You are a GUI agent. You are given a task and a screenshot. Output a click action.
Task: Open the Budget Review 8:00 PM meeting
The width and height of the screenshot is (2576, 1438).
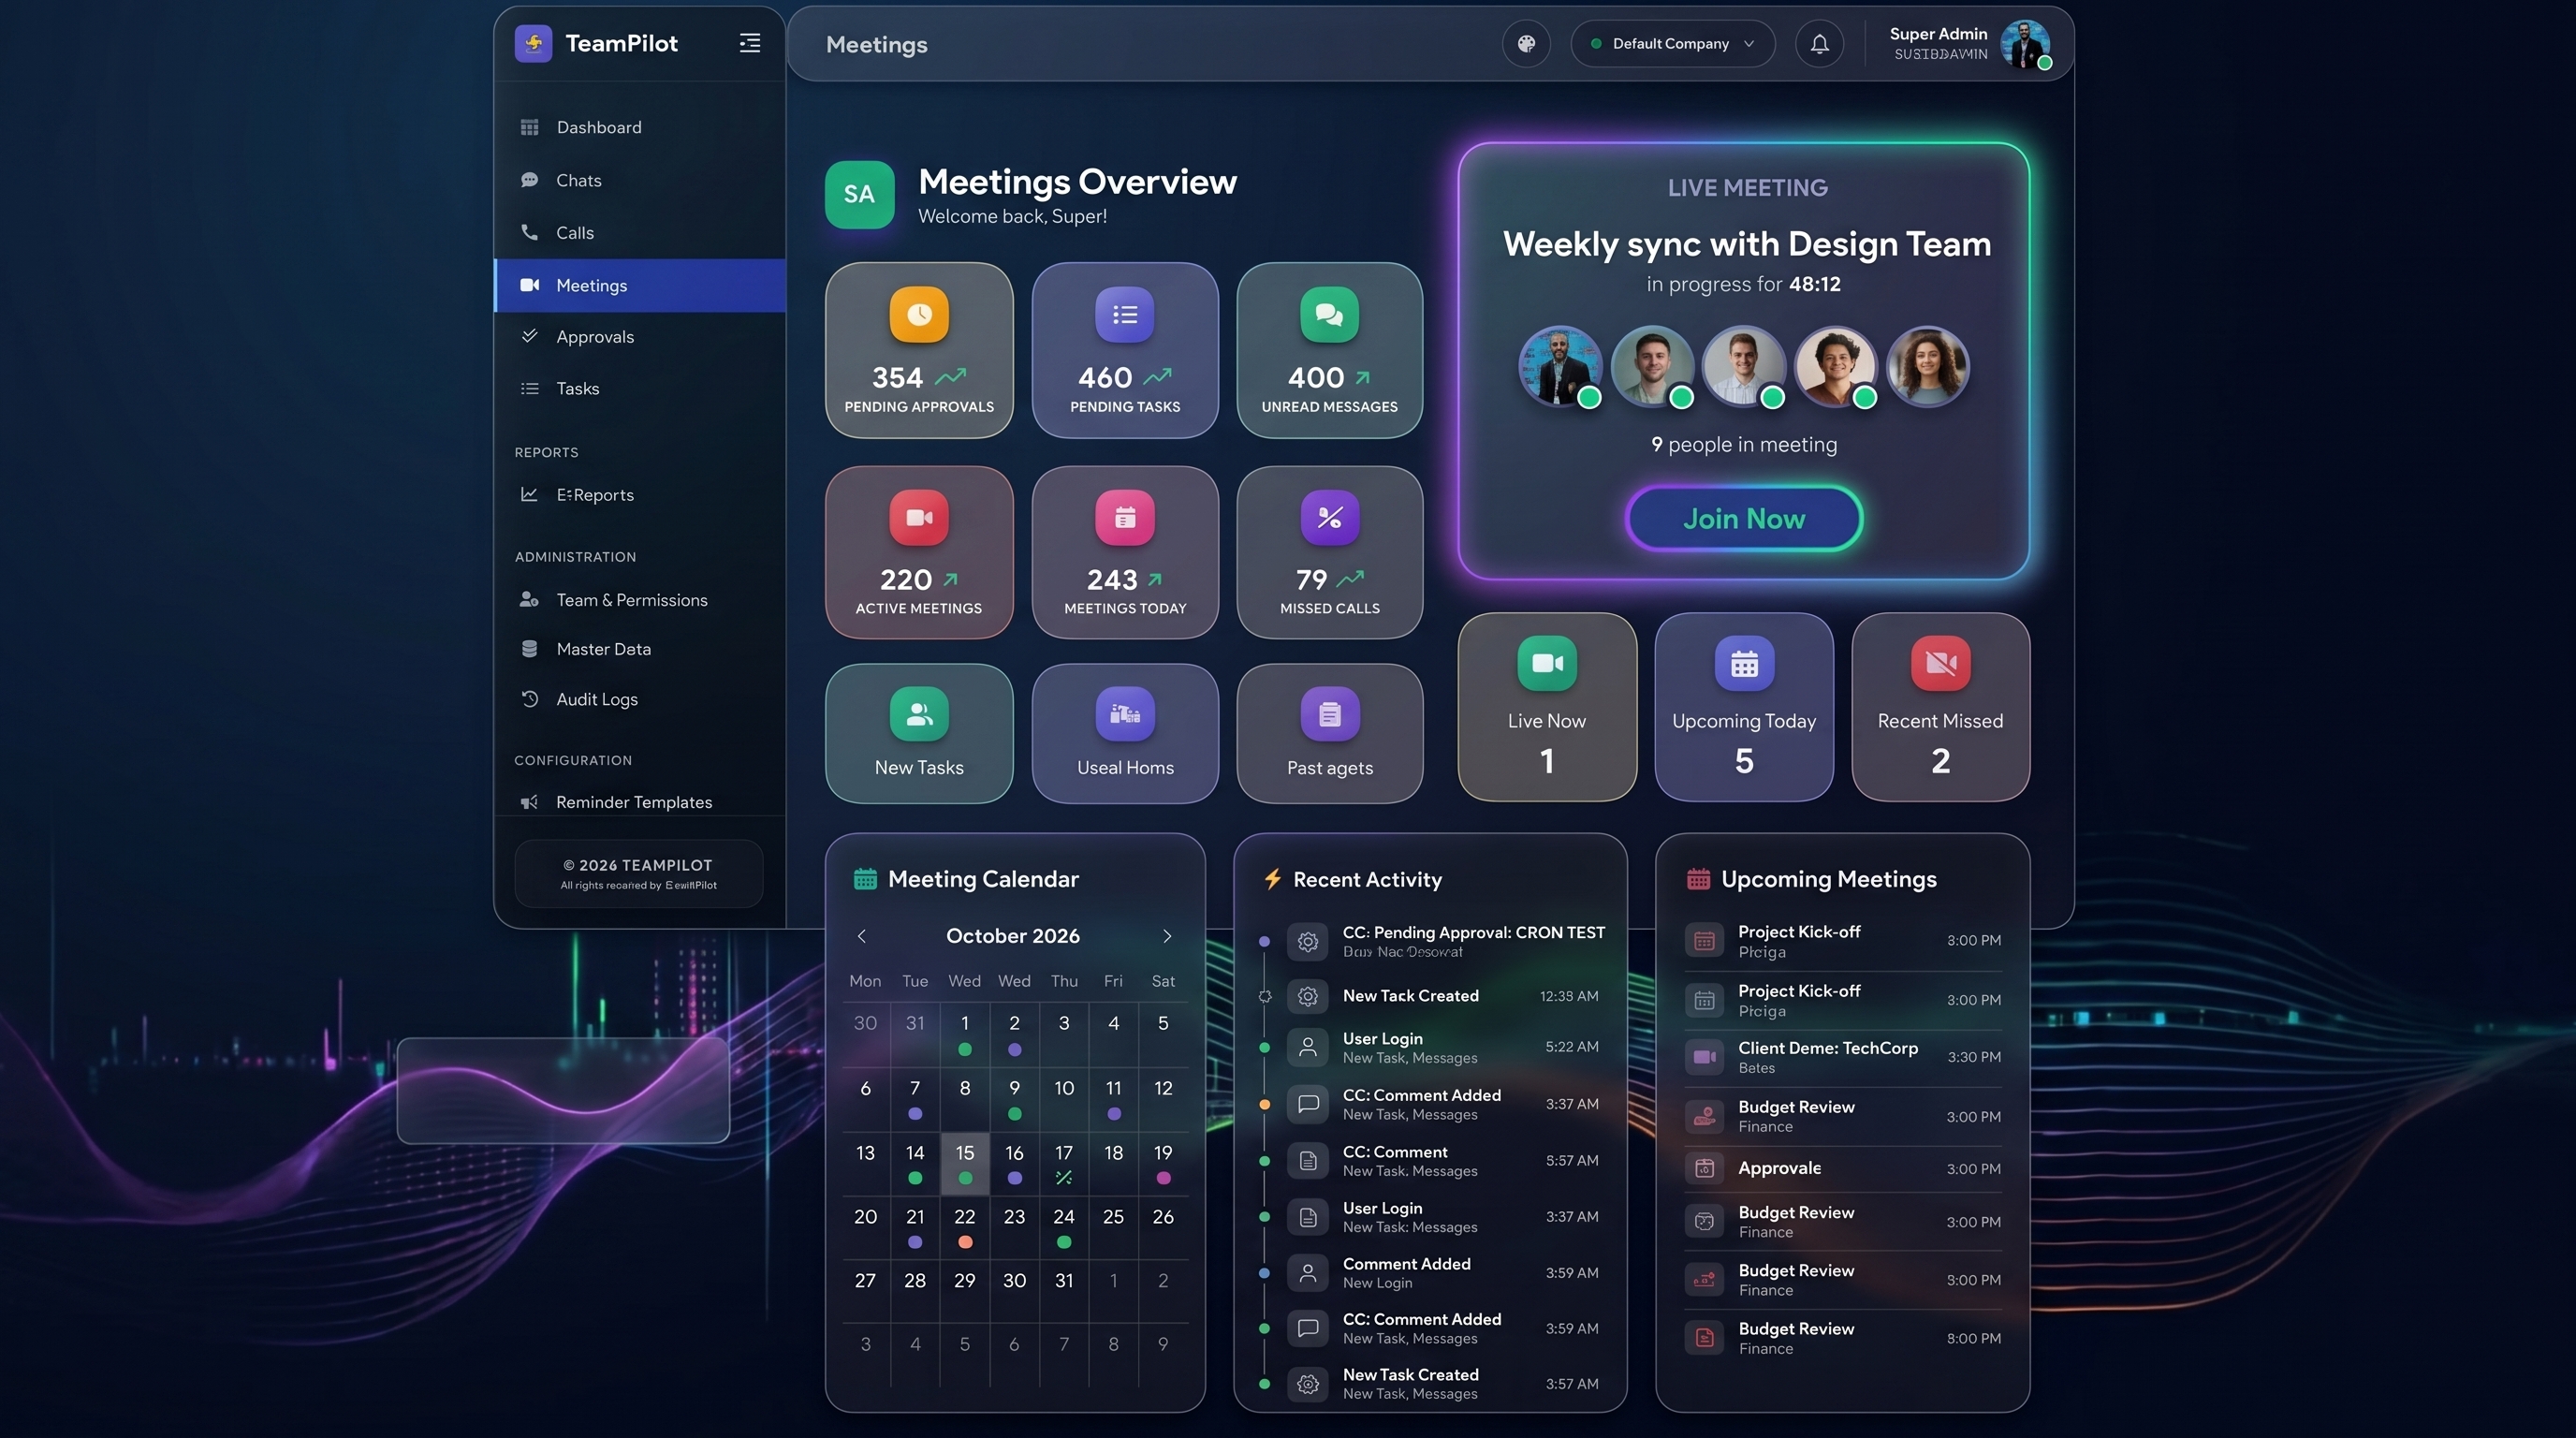(x=1842, y=1338)
